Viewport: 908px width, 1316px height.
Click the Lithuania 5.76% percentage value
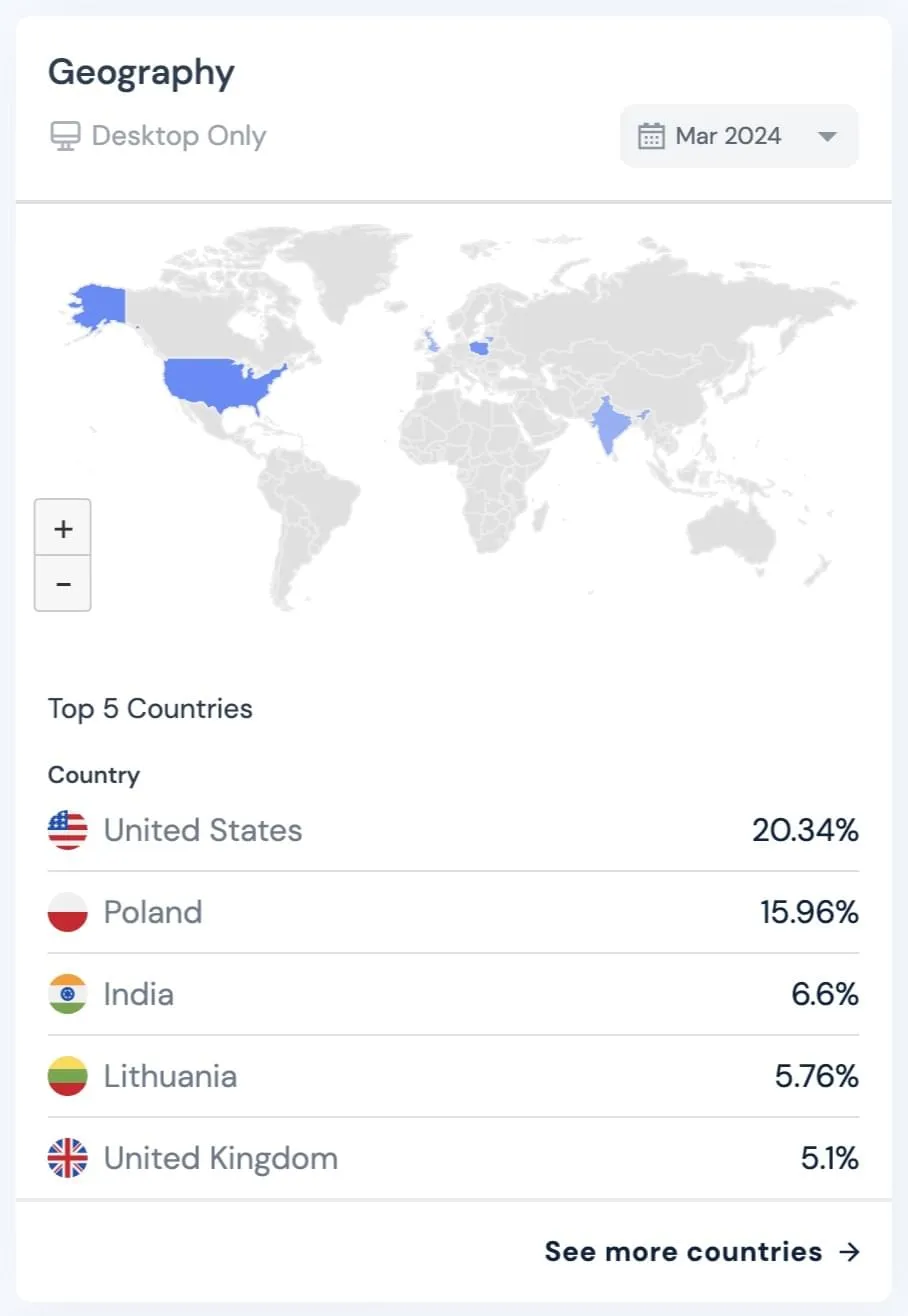pyautogui.click(x=816, y=1076)
